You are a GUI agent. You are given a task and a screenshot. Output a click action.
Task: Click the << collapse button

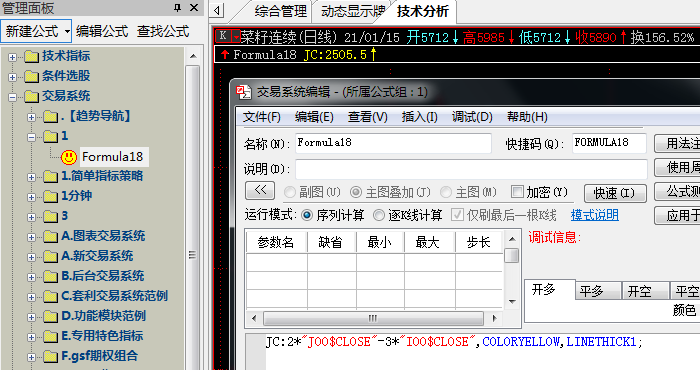(260, 191)
